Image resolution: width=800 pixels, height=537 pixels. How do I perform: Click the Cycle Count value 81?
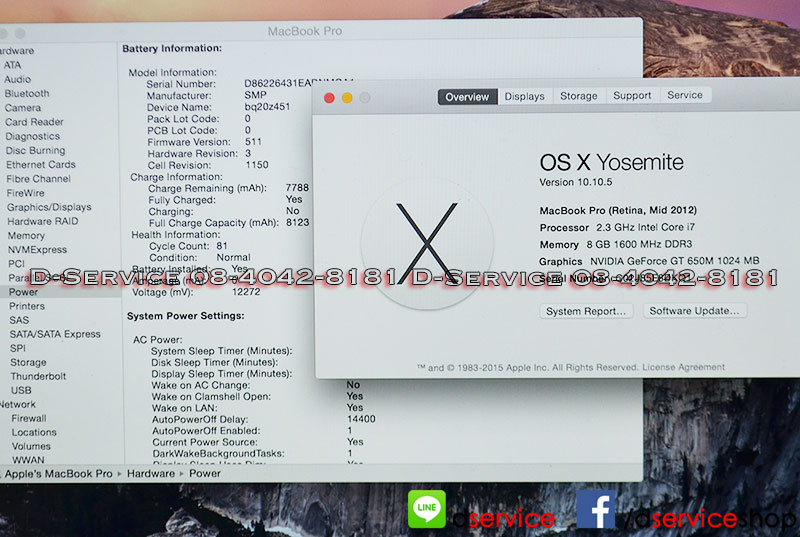coord(221,246)
